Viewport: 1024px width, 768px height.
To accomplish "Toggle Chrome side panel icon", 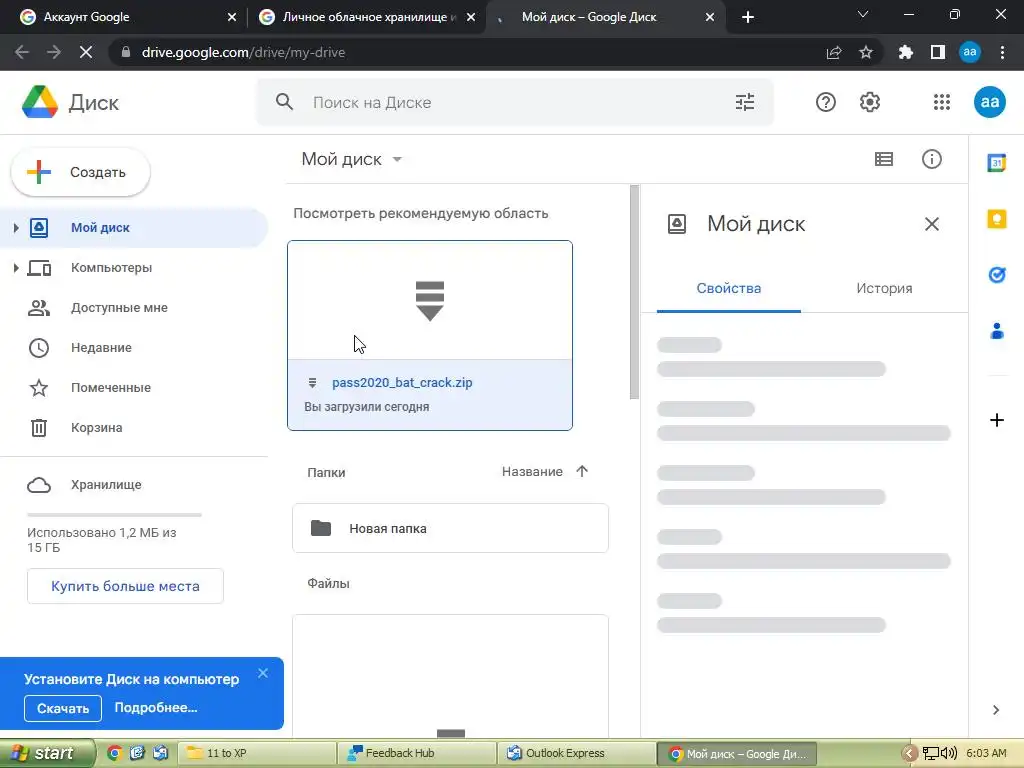I will pyautogui.click(x=938, y=52).
